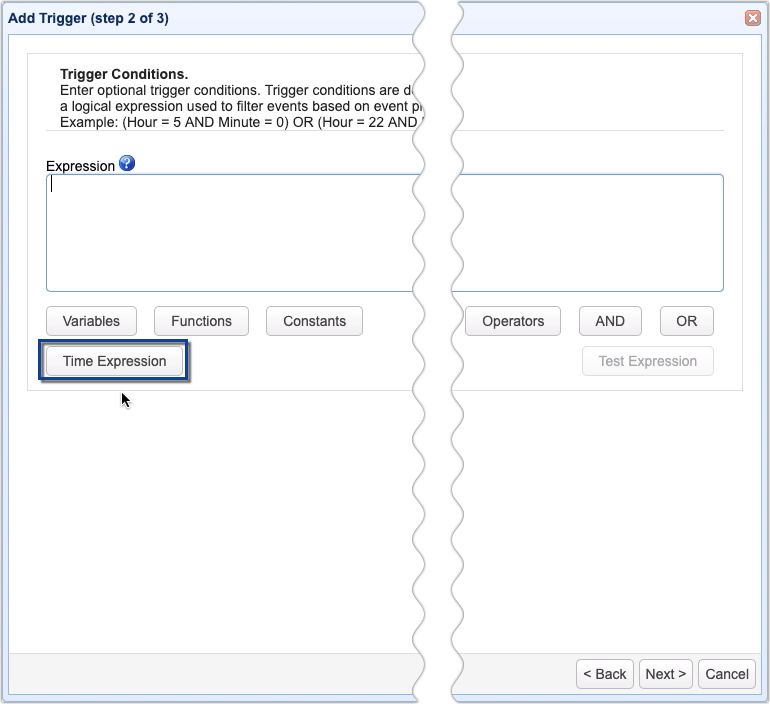Insert the AND operator
The width and height of the screenshot is (770, 704).
[x=610, y=321]
